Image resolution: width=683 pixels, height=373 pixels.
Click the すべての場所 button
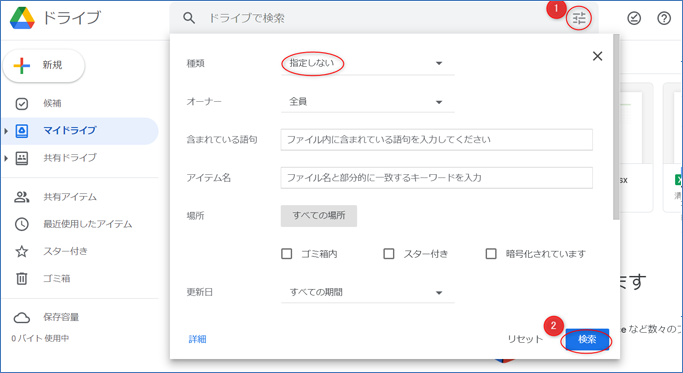click(x=319, y=216)
